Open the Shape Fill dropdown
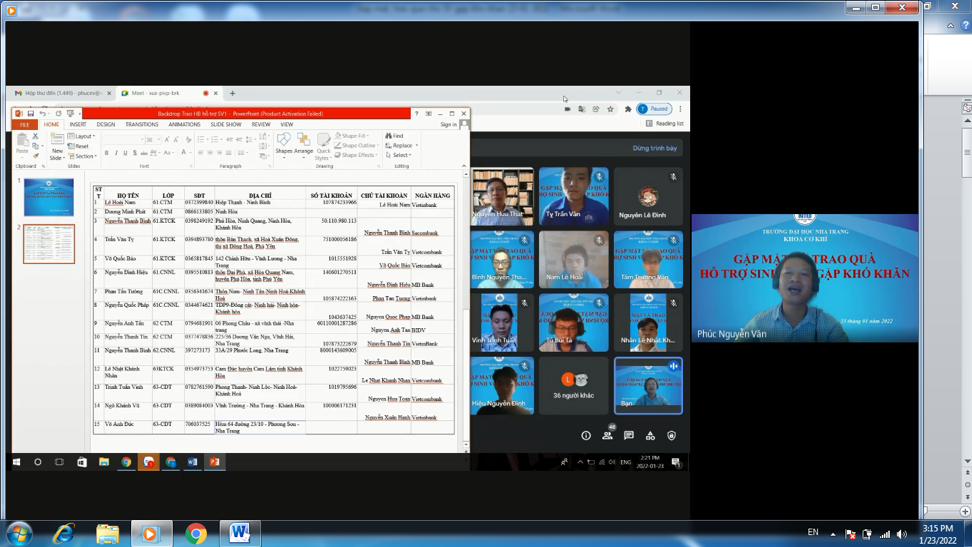This screenshot has height=547, width=972. pos(353,136)
